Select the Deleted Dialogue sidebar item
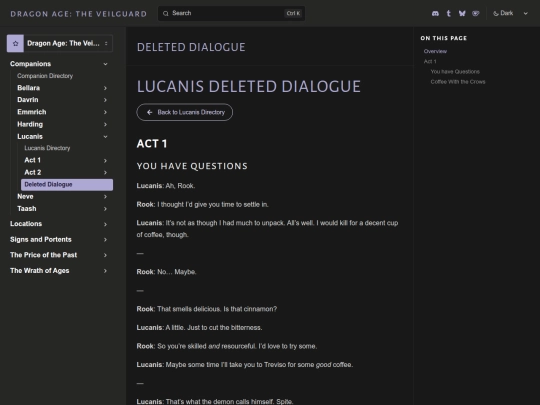 [x=67, y=185]
